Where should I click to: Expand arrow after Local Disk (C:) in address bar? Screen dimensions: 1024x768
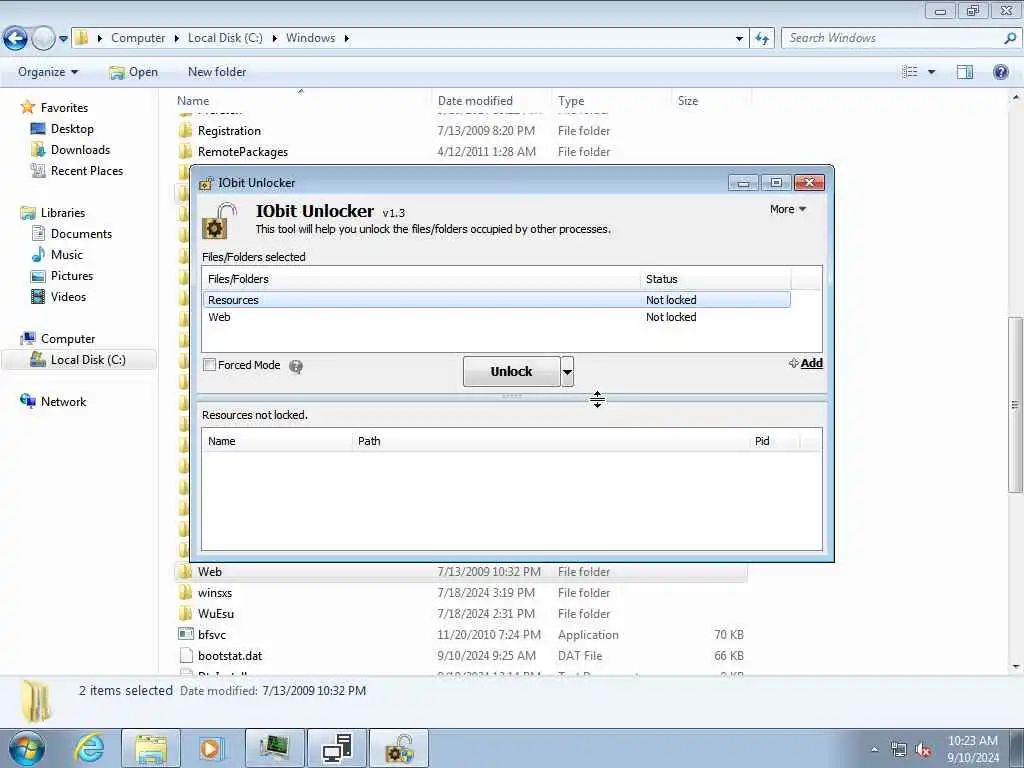tap(274, 39)
